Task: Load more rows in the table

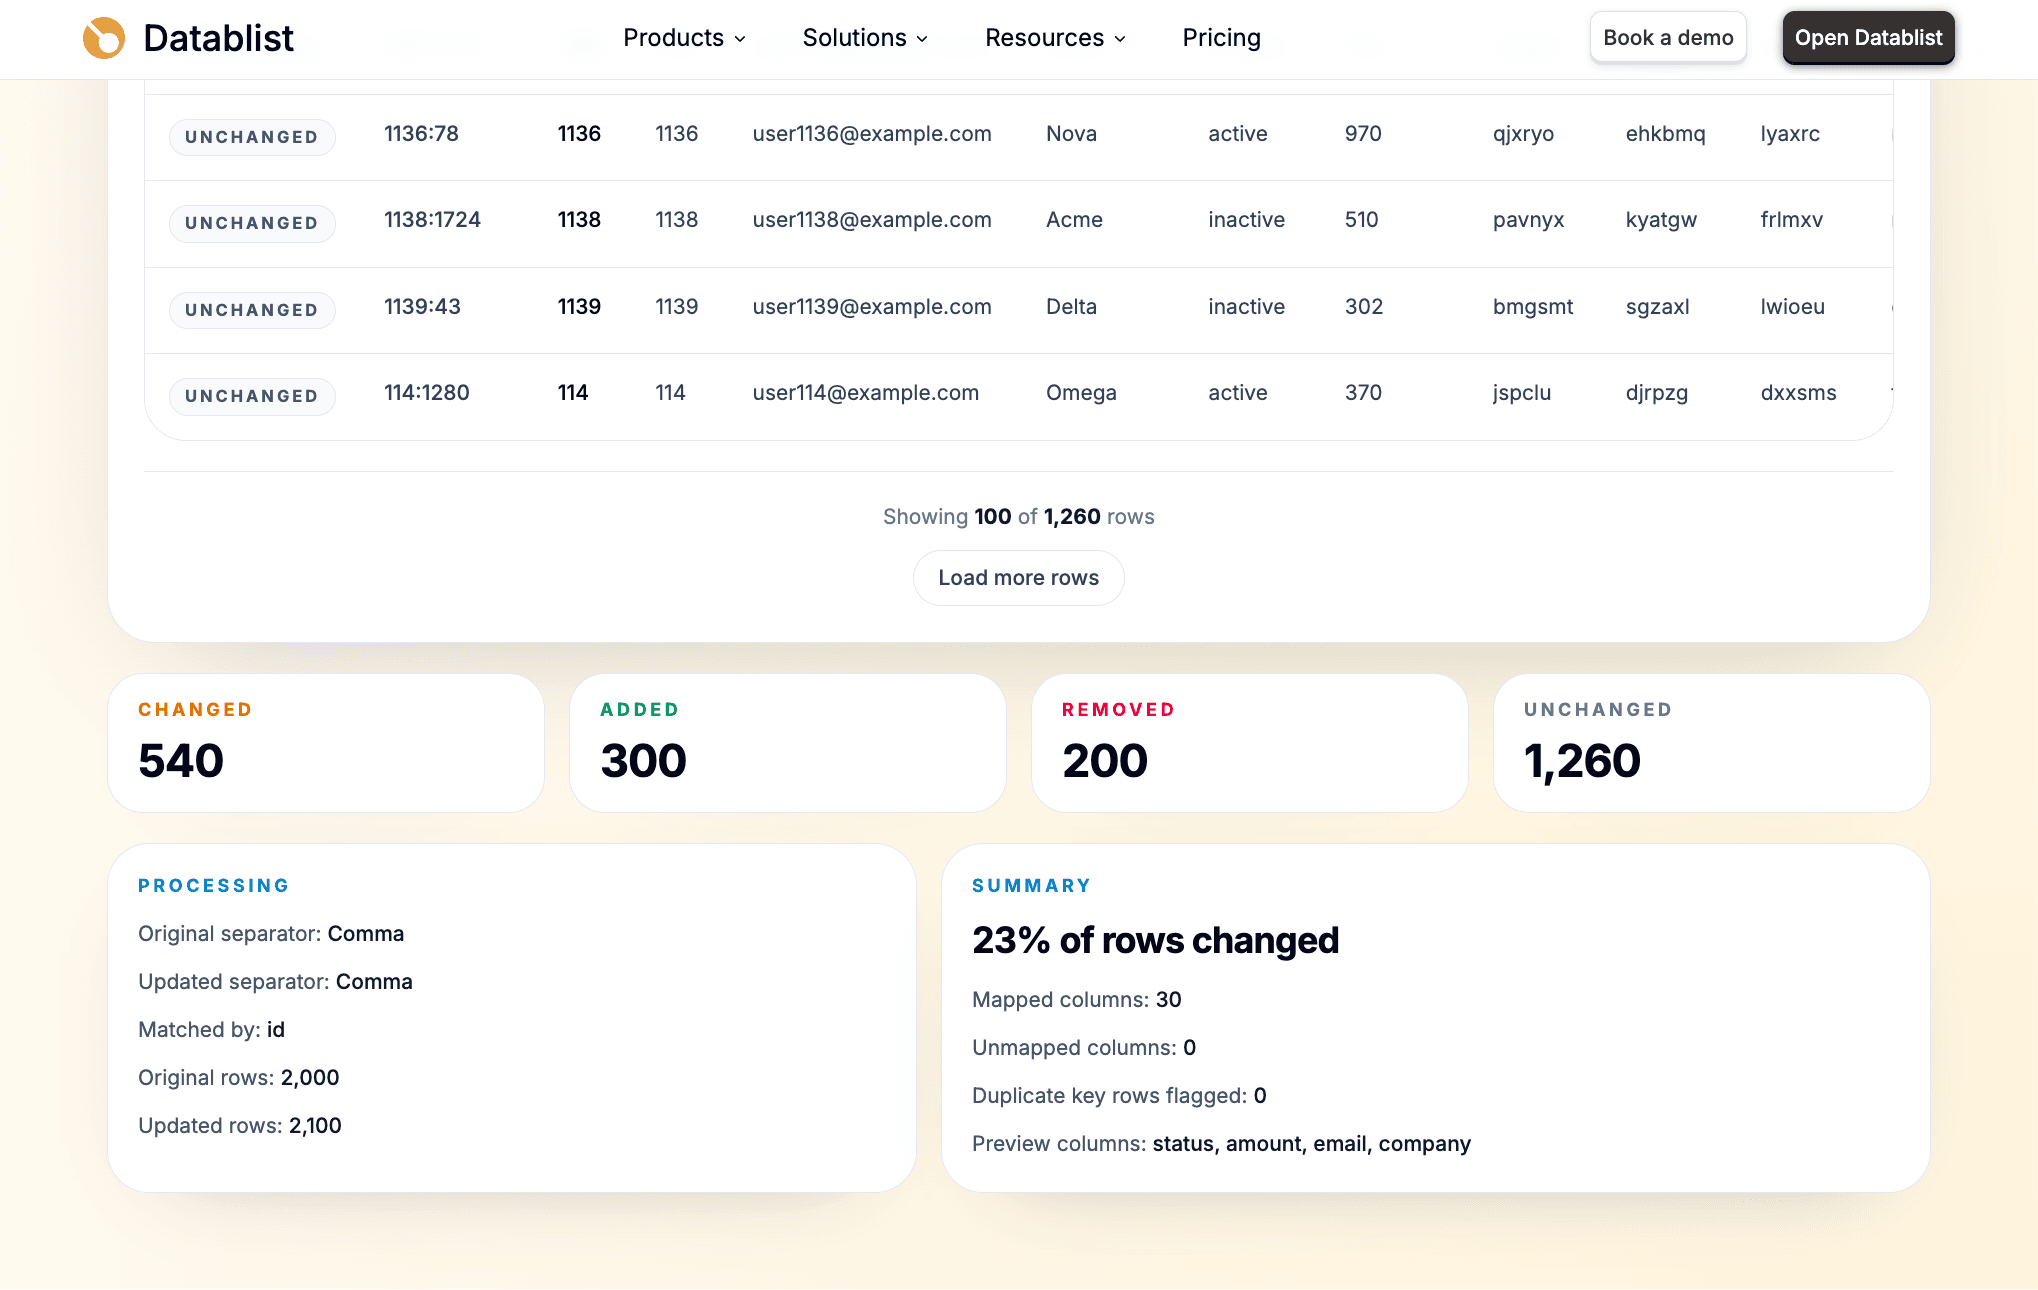Action: pos(1018,578)
